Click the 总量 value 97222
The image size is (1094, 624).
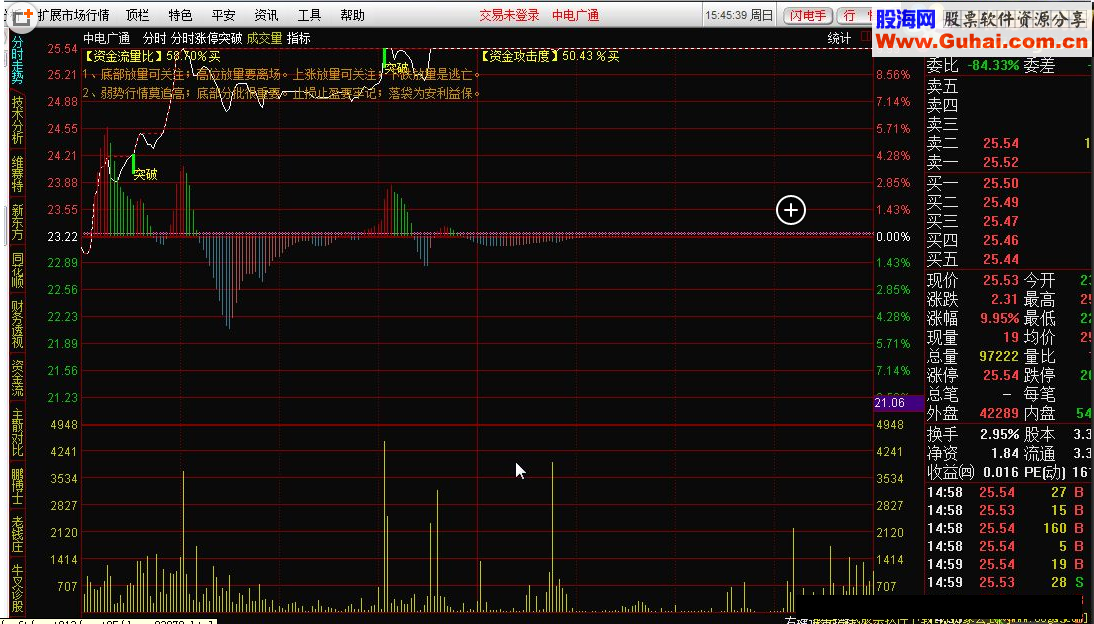click(998, 357)
